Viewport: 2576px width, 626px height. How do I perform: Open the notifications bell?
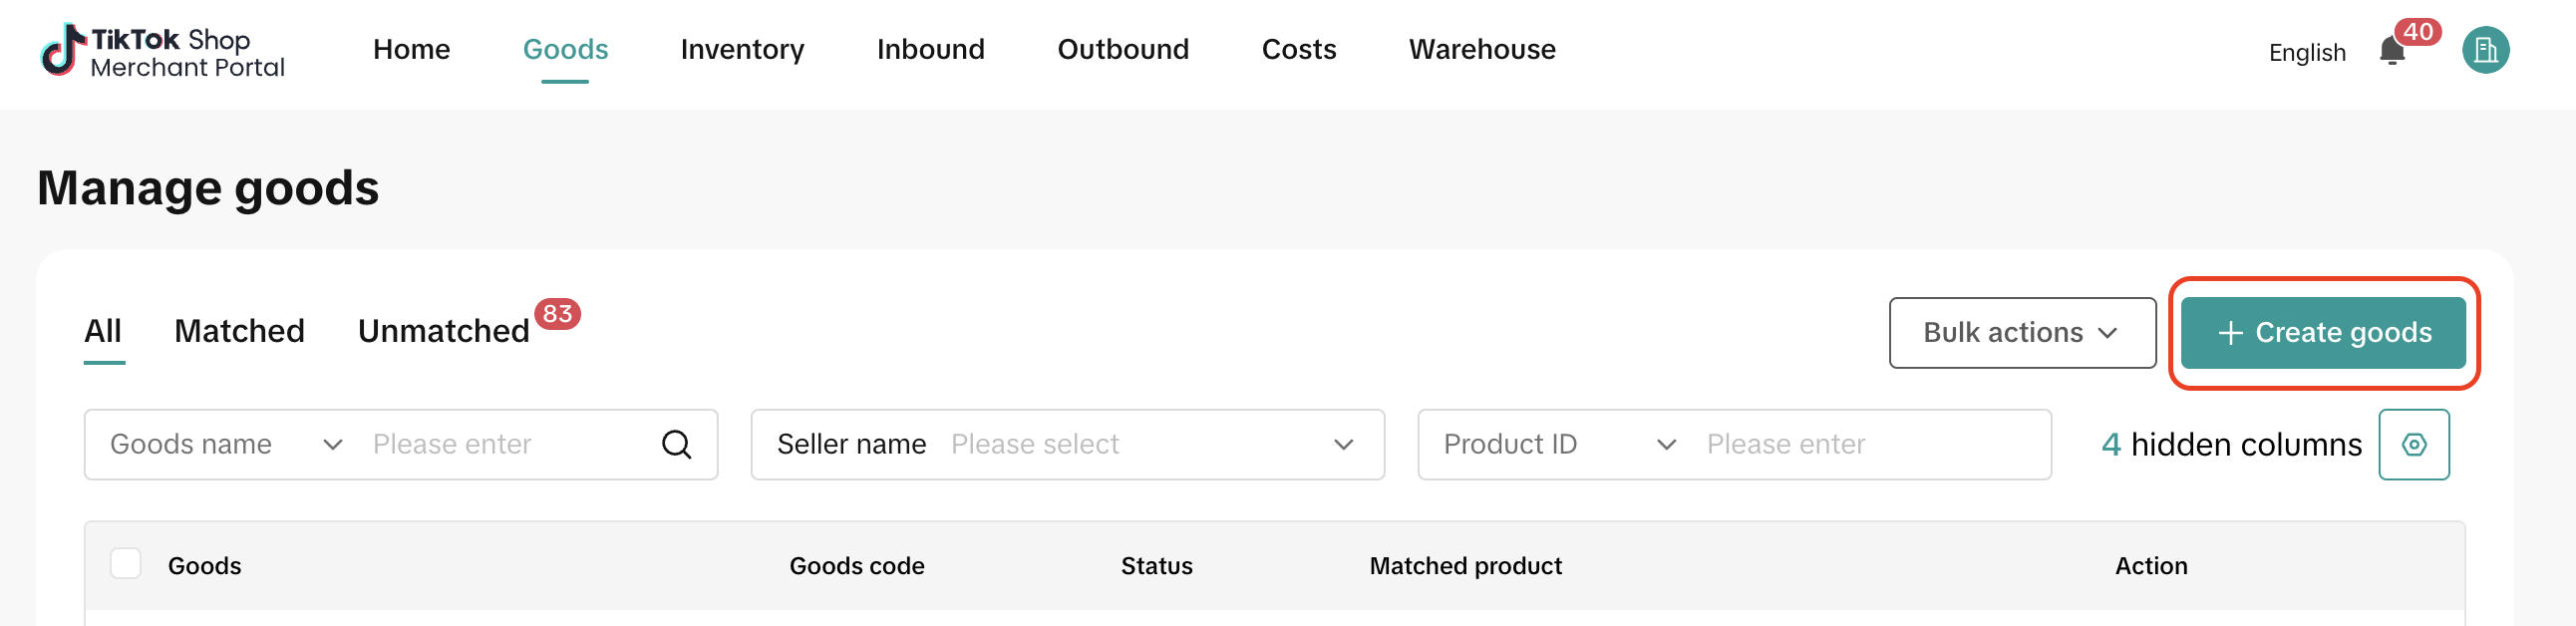[x=2391, y=51]
